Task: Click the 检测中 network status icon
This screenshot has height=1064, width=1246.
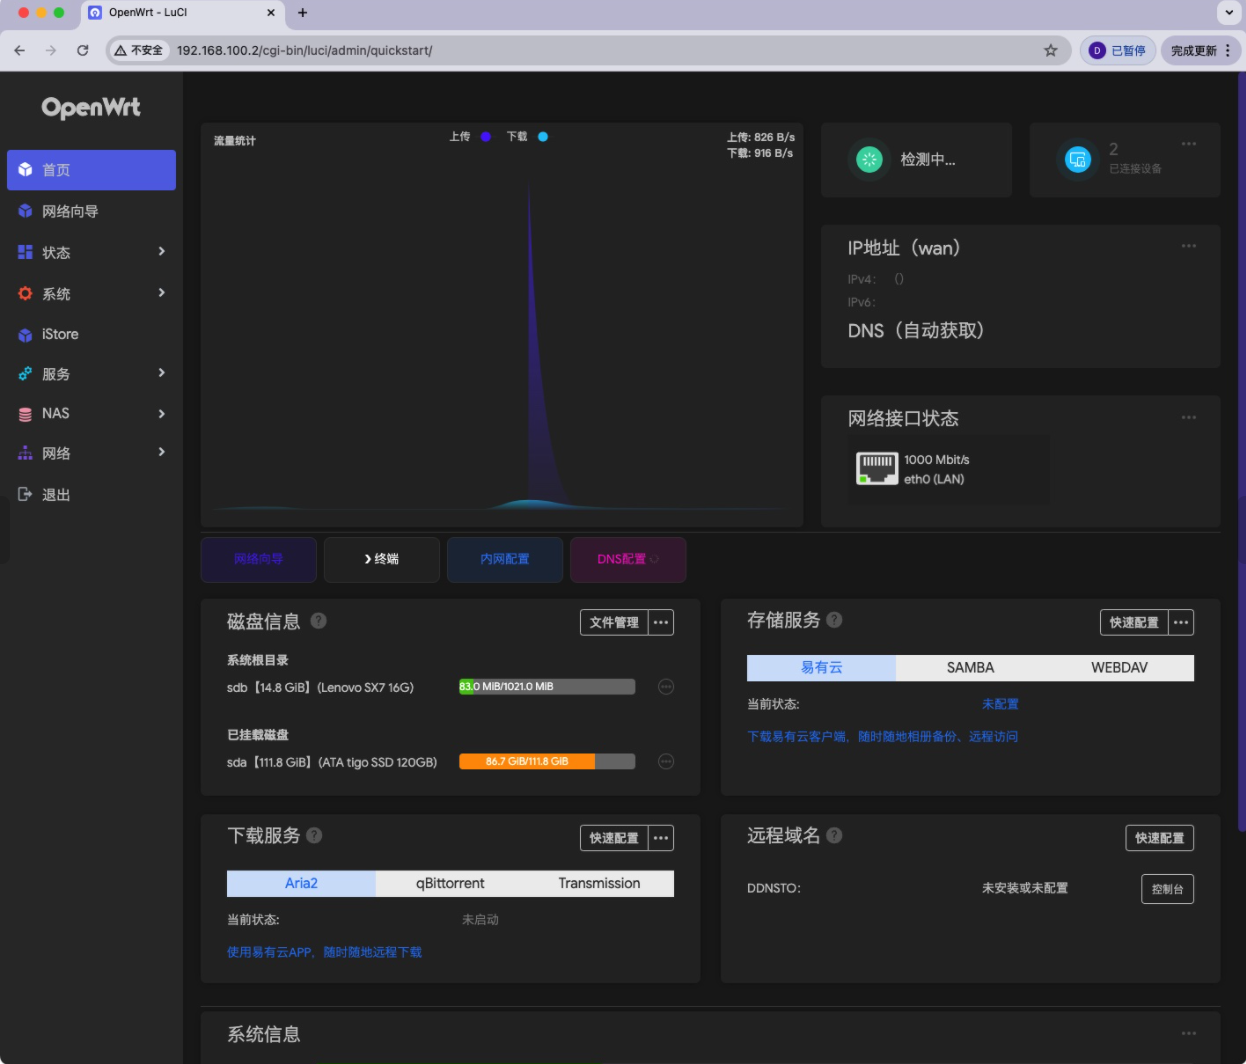Action: tap(869, 159)
